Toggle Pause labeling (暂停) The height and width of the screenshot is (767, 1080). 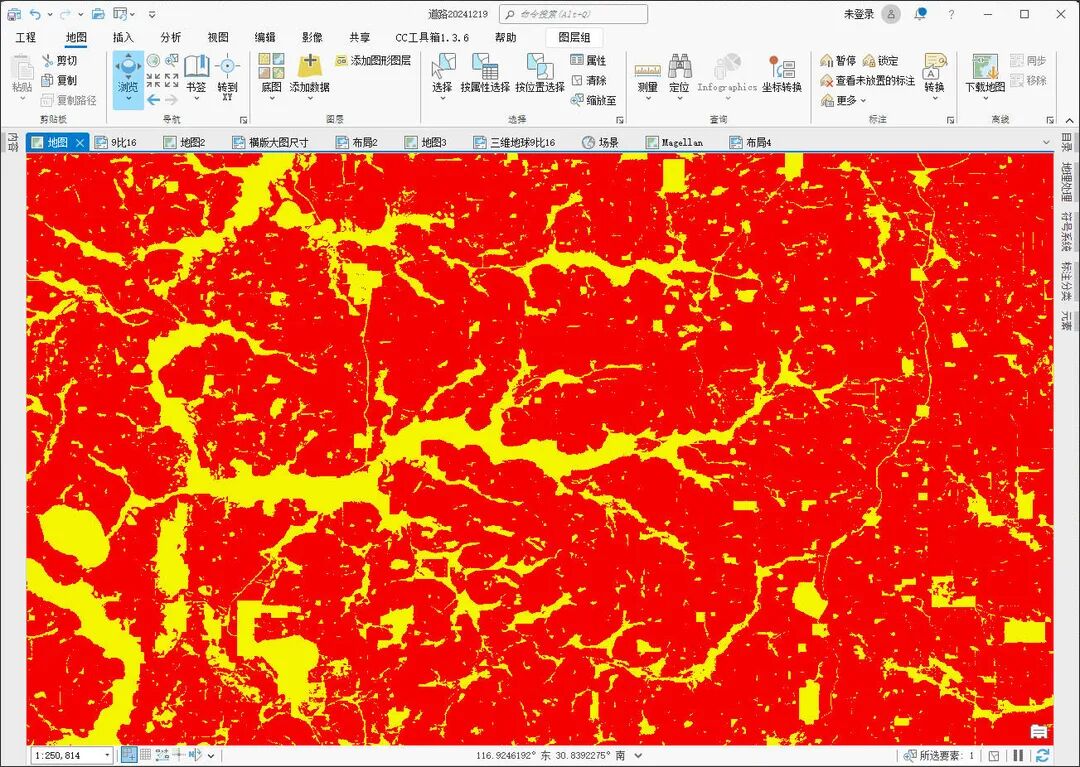(x=838, y=61)
